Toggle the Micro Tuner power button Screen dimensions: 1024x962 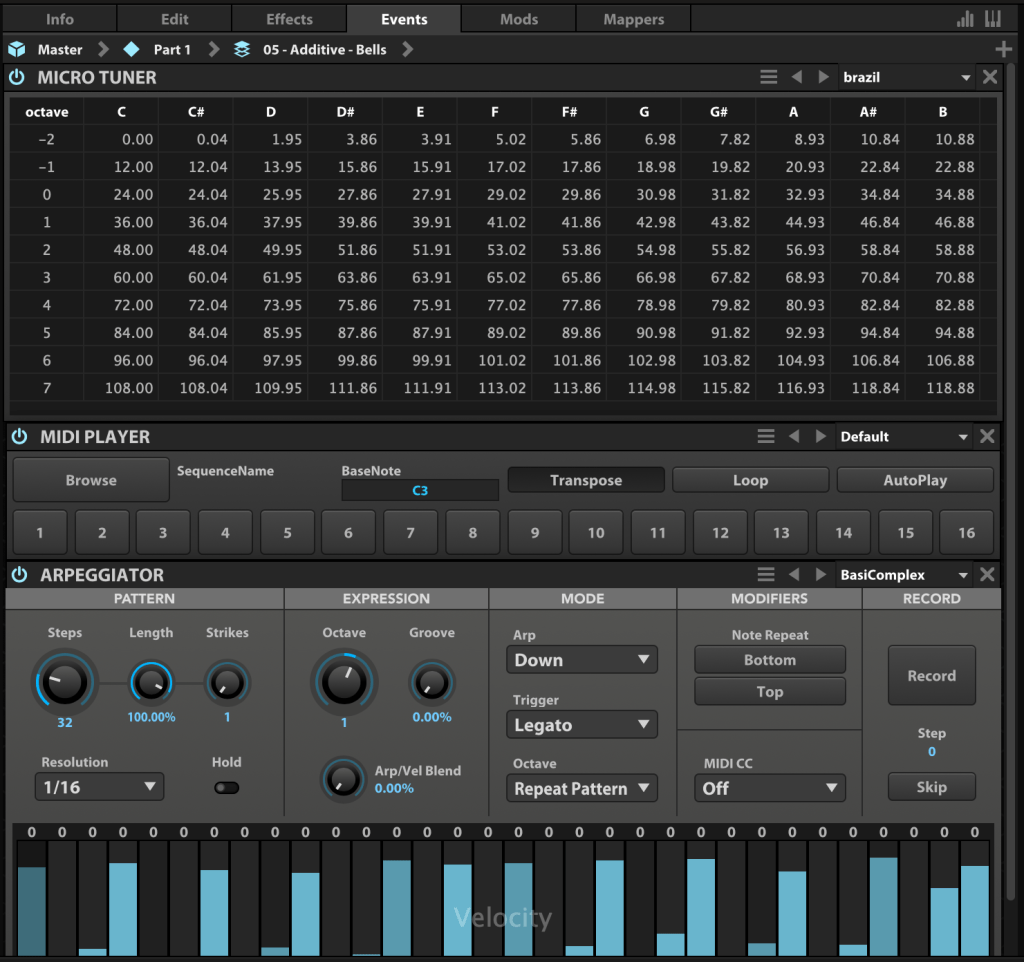pos(17,77)
